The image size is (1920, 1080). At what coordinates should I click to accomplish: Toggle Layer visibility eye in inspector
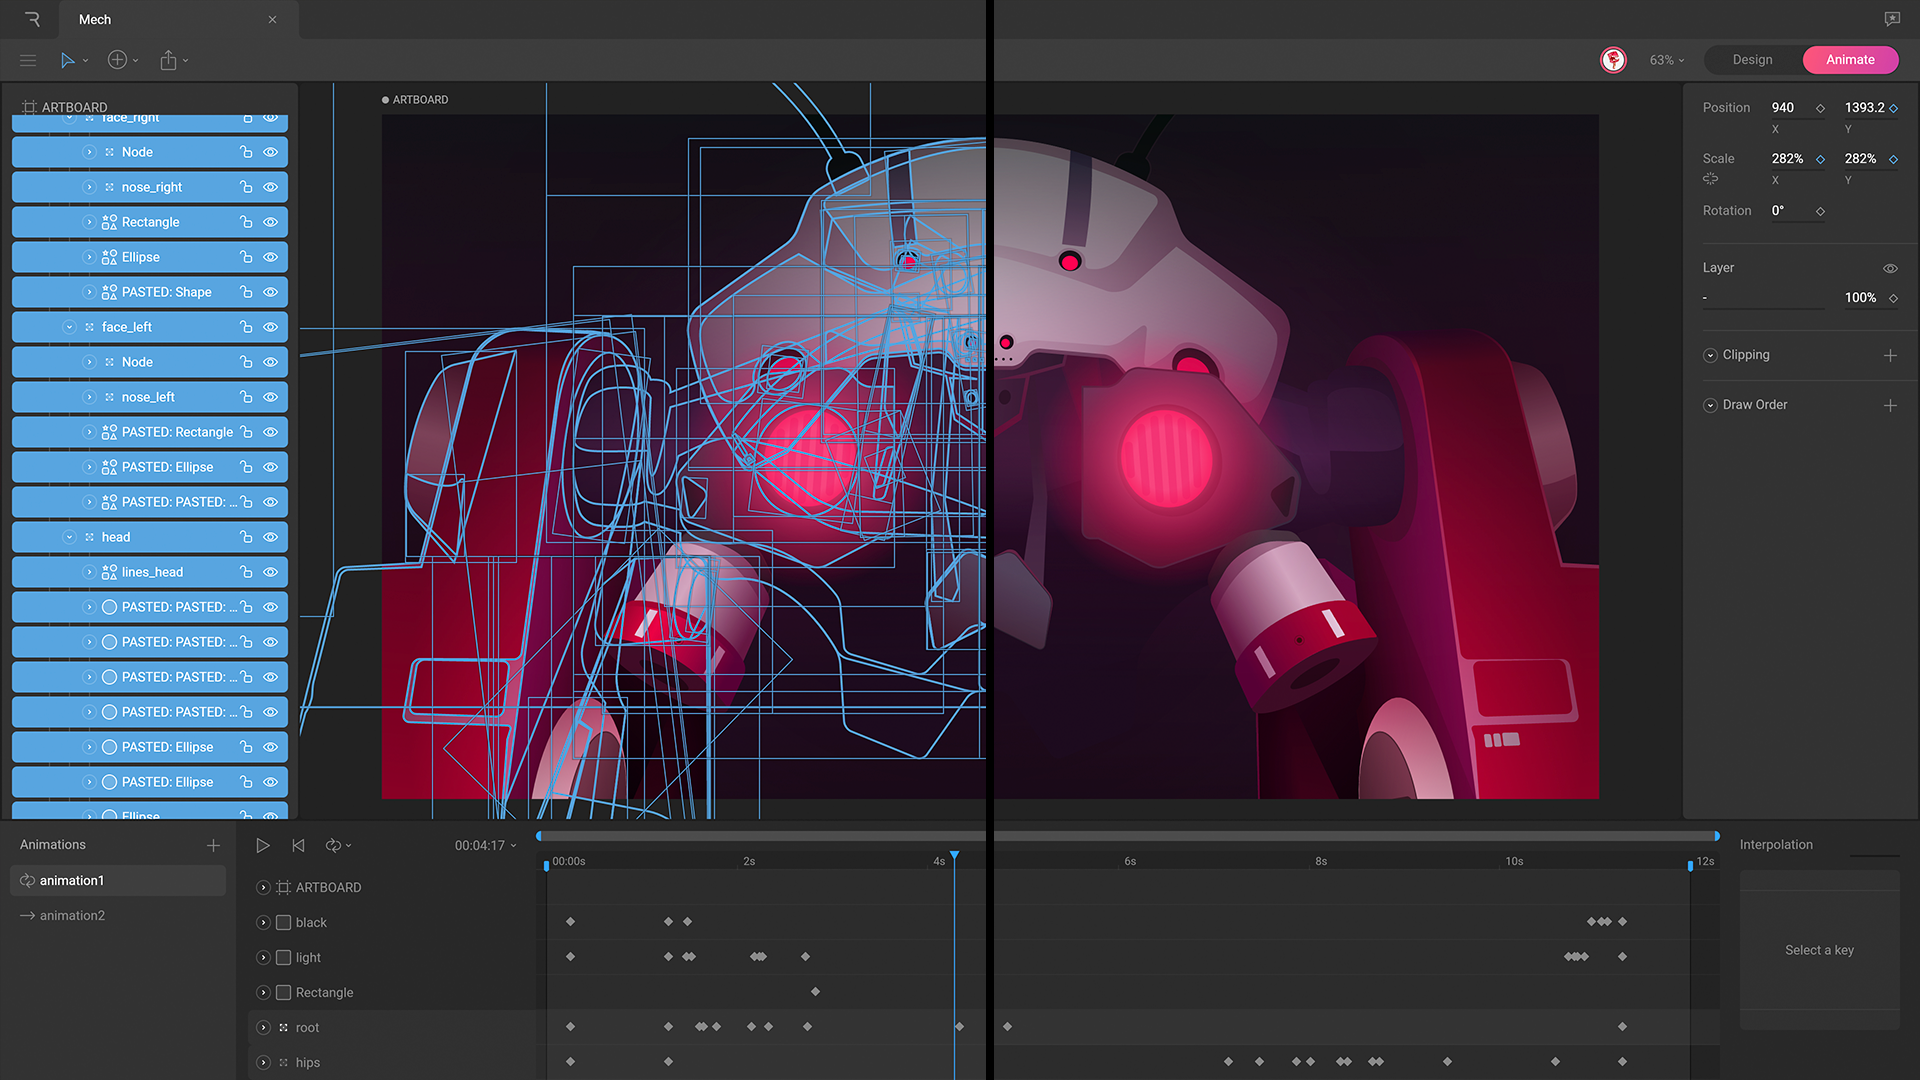click(1890, 268)
